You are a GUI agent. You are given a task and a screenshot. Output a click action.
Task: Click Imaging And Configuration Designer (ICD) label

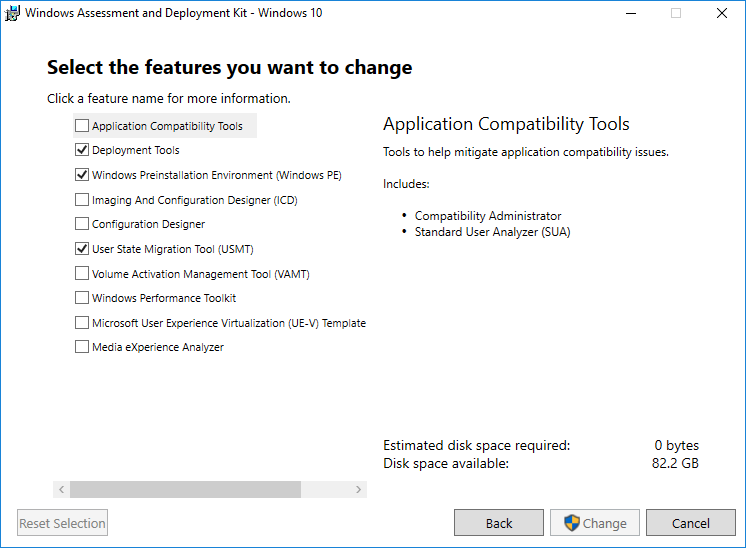(x=195, y=200)
